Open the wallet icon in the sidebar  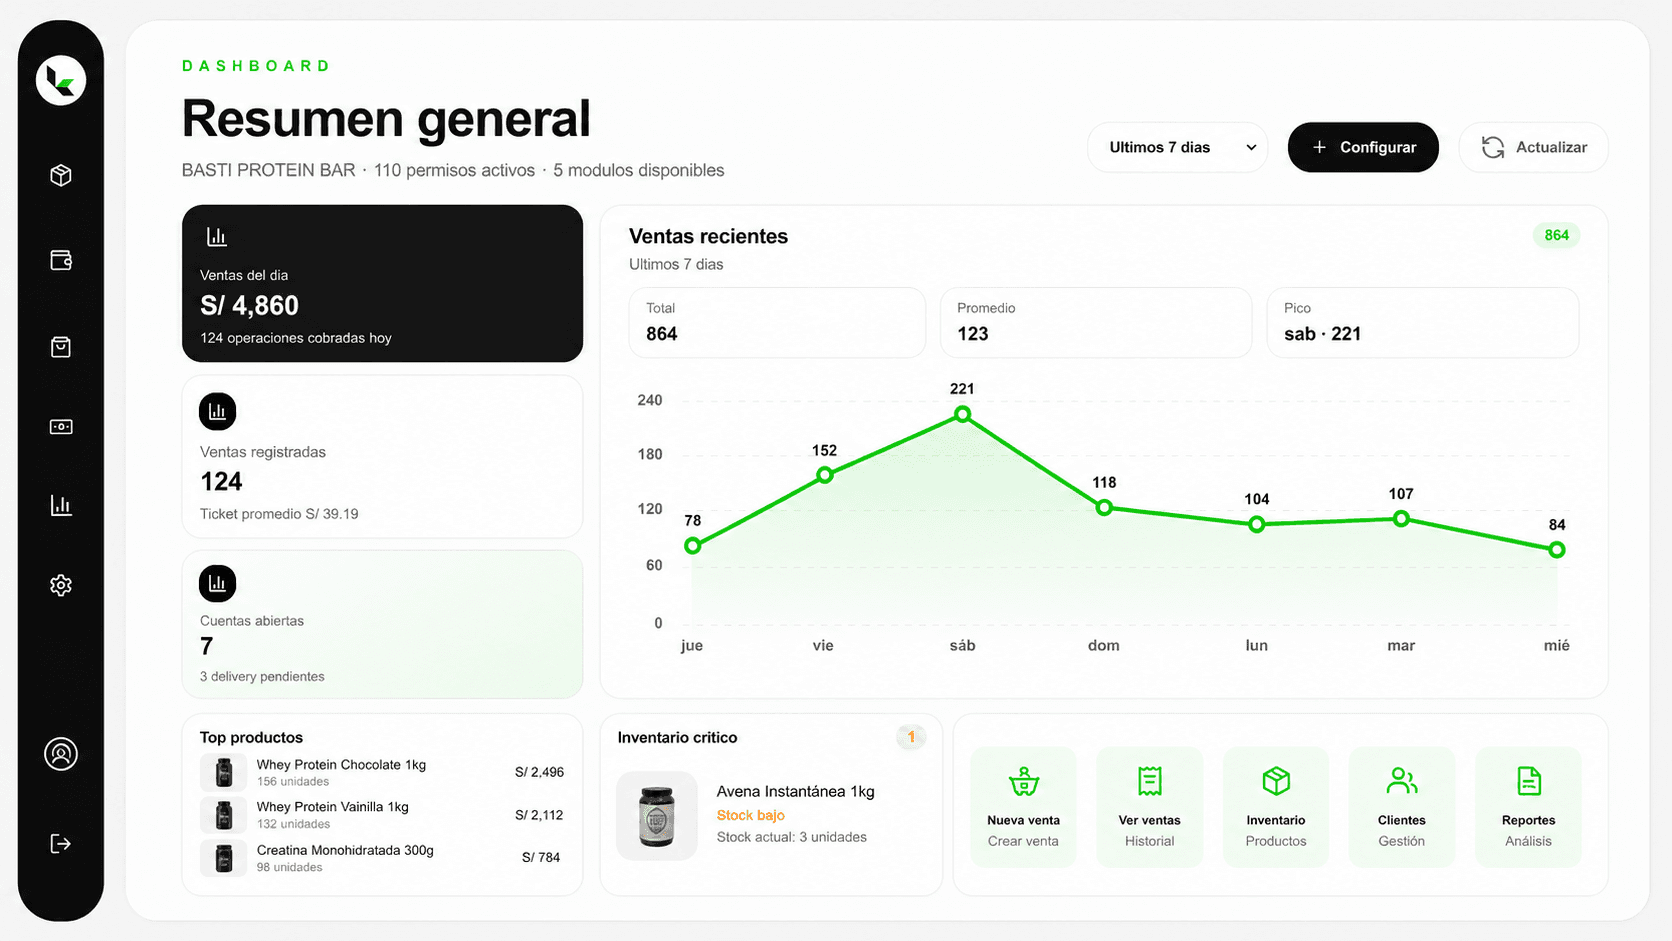[61, 260]
